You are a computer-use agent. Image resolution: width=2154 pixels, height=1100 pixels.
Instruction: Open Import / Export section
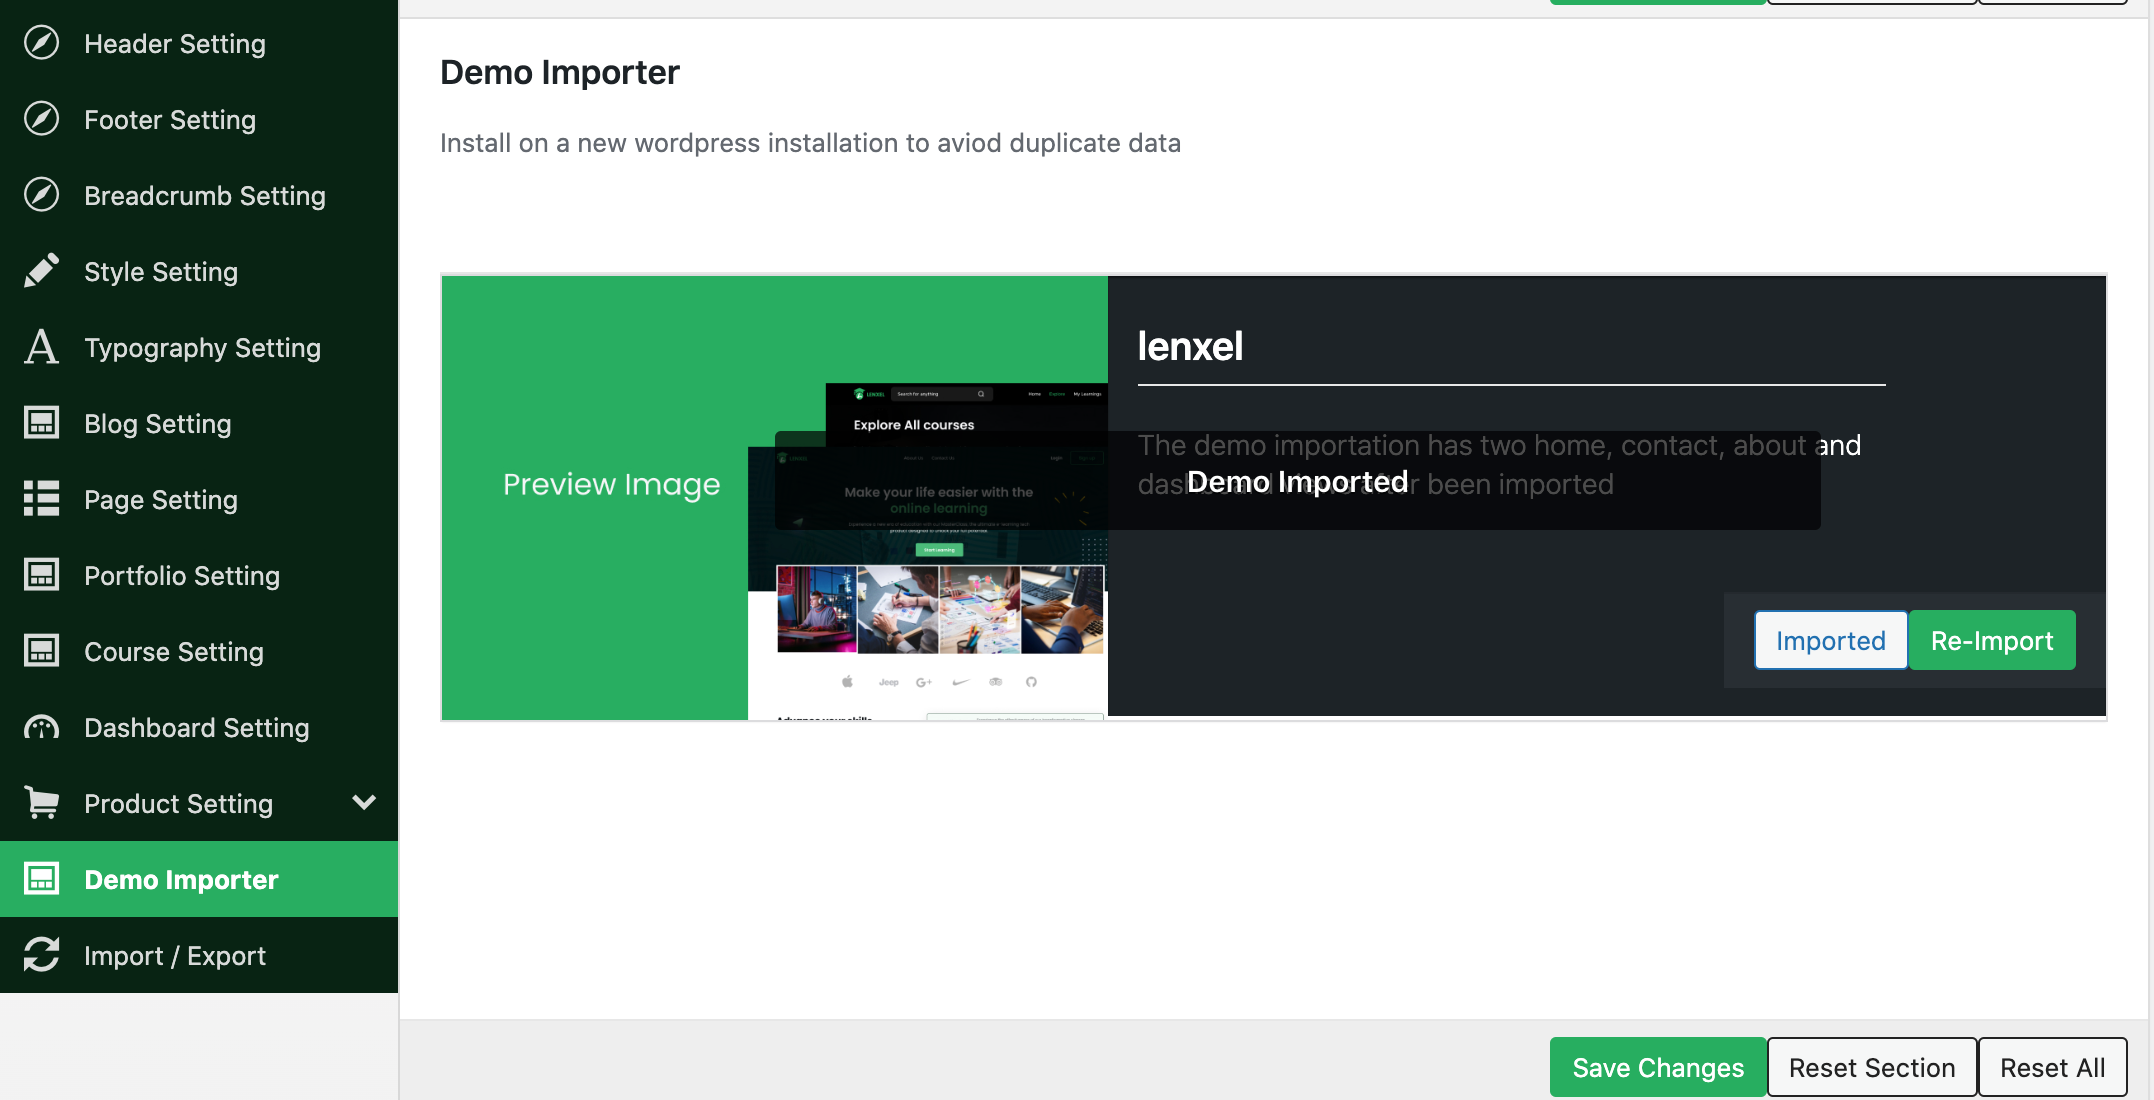tap(199, 955)
